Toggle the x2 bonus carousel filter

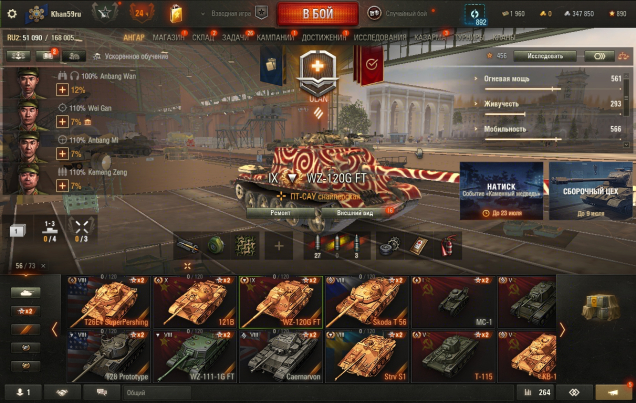[25, 311]
